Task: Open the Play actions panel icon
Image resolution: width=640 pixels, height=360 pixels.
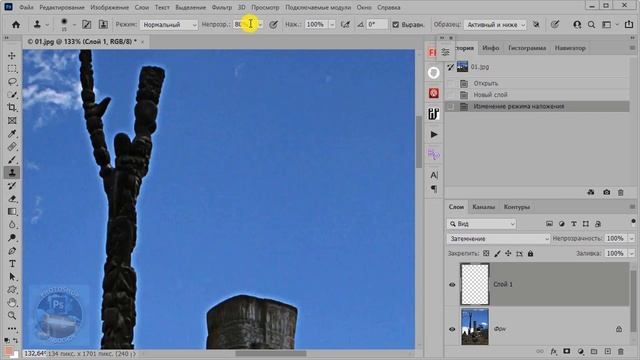Action: [x=433, y=134]
